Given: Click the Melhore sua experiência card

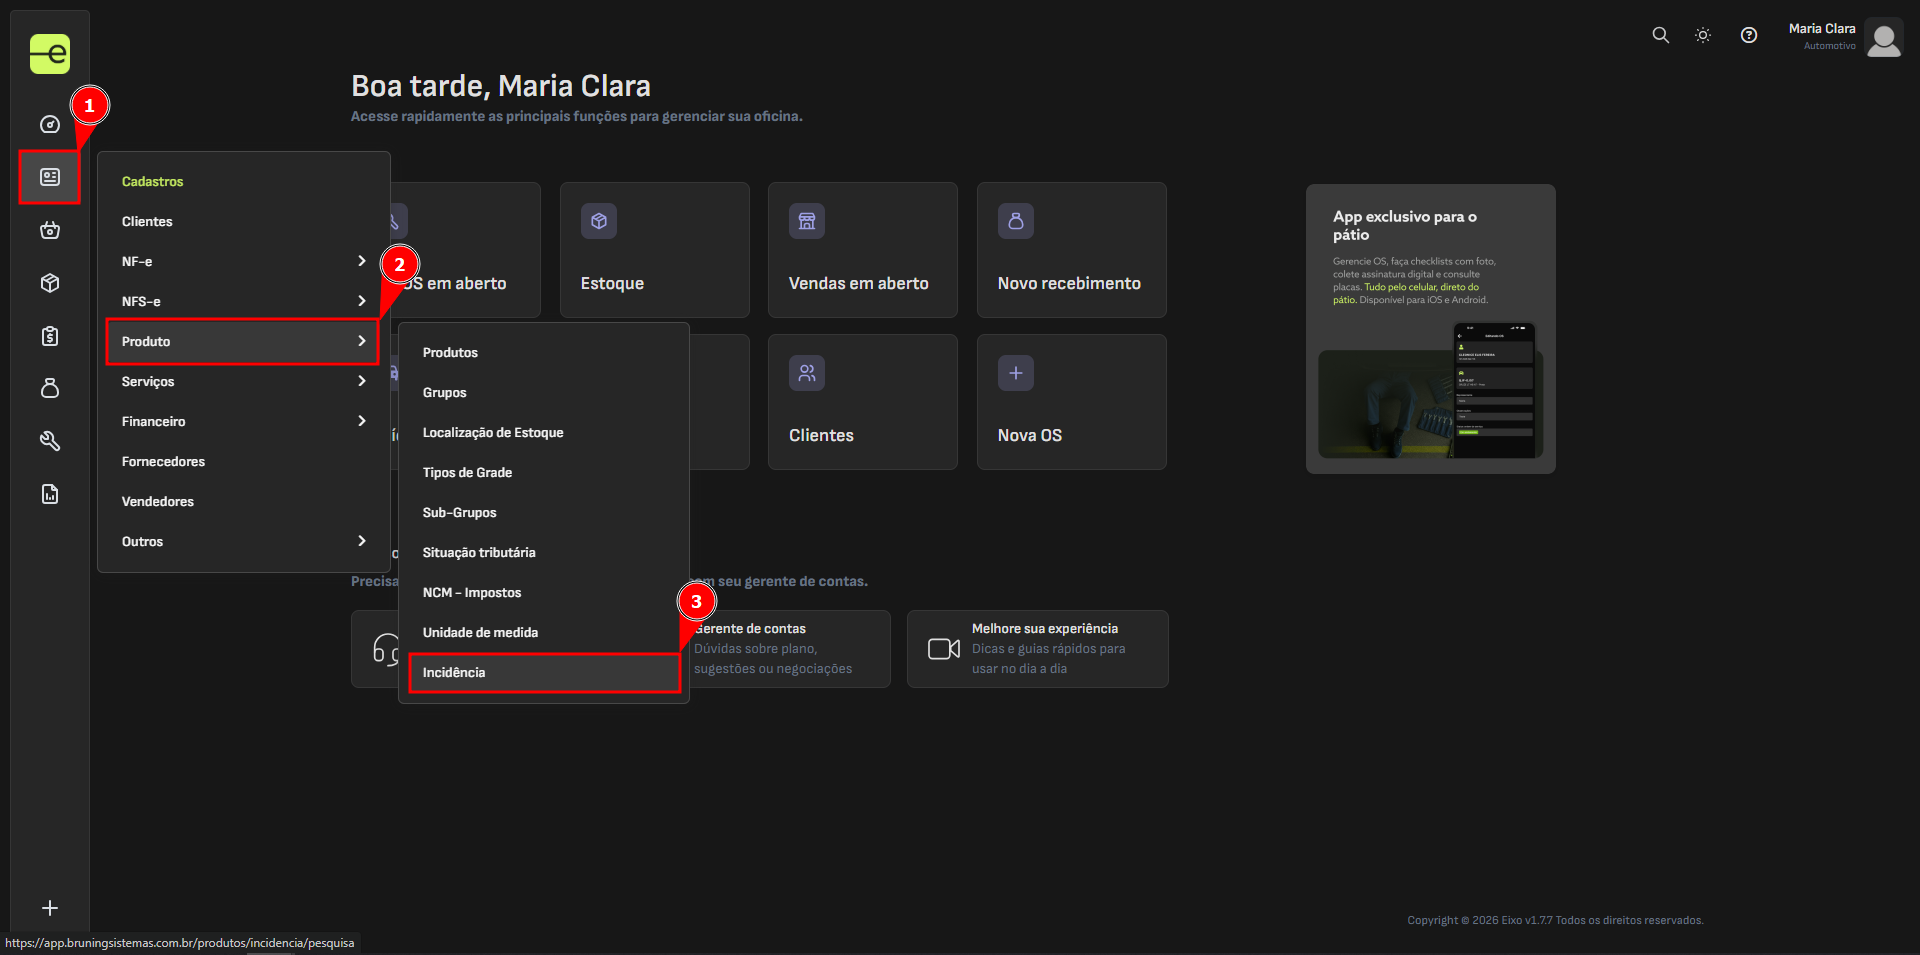Looking at the screenshot, I should tap(1037, 649).
